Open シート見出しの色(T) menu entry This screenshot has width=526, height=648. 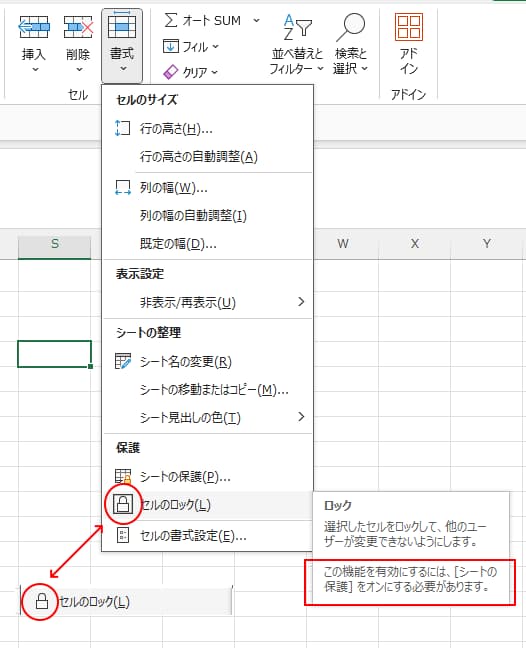click(207, 417)
